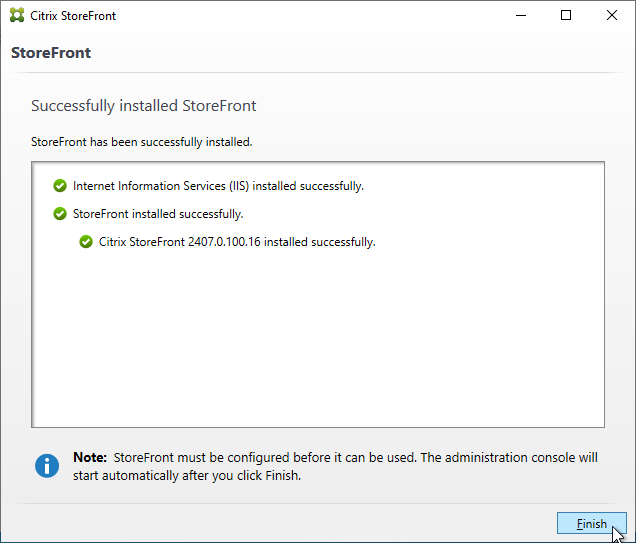636x543 pixels.
Task: Click 'start automatically after you click Finish' text
Action: click(187, 476)
